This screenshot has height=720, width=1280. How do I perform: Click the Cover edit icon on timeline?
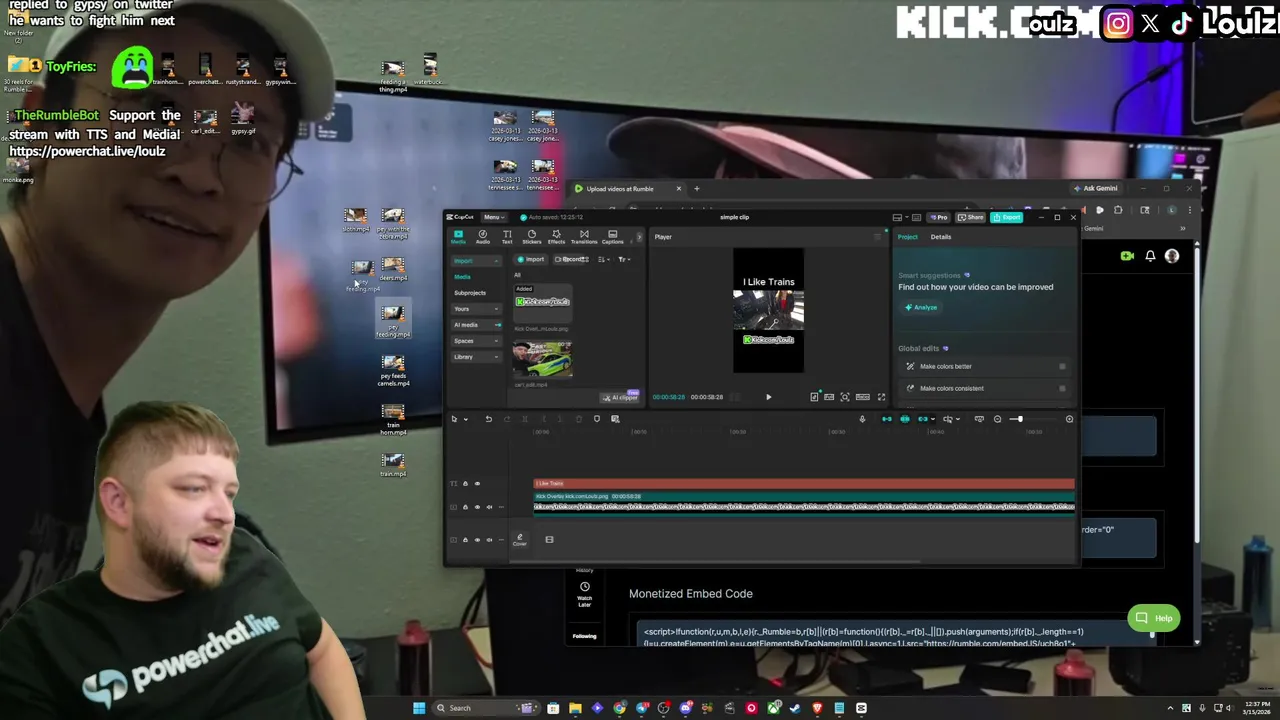[519, 539]
